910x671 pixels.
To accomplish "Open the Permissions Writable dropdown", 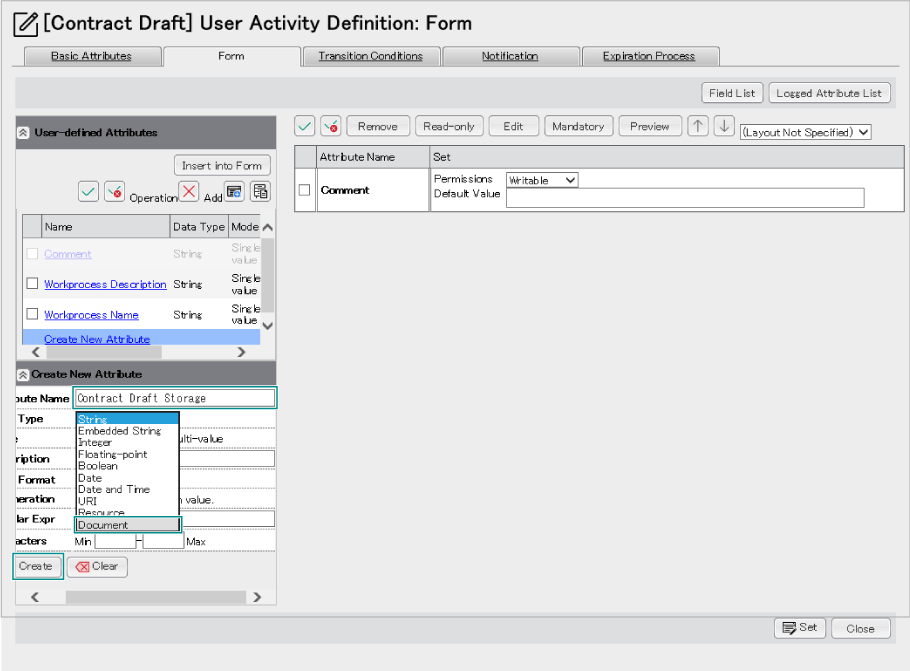I will pyautogui.click(x=542, y=180).
